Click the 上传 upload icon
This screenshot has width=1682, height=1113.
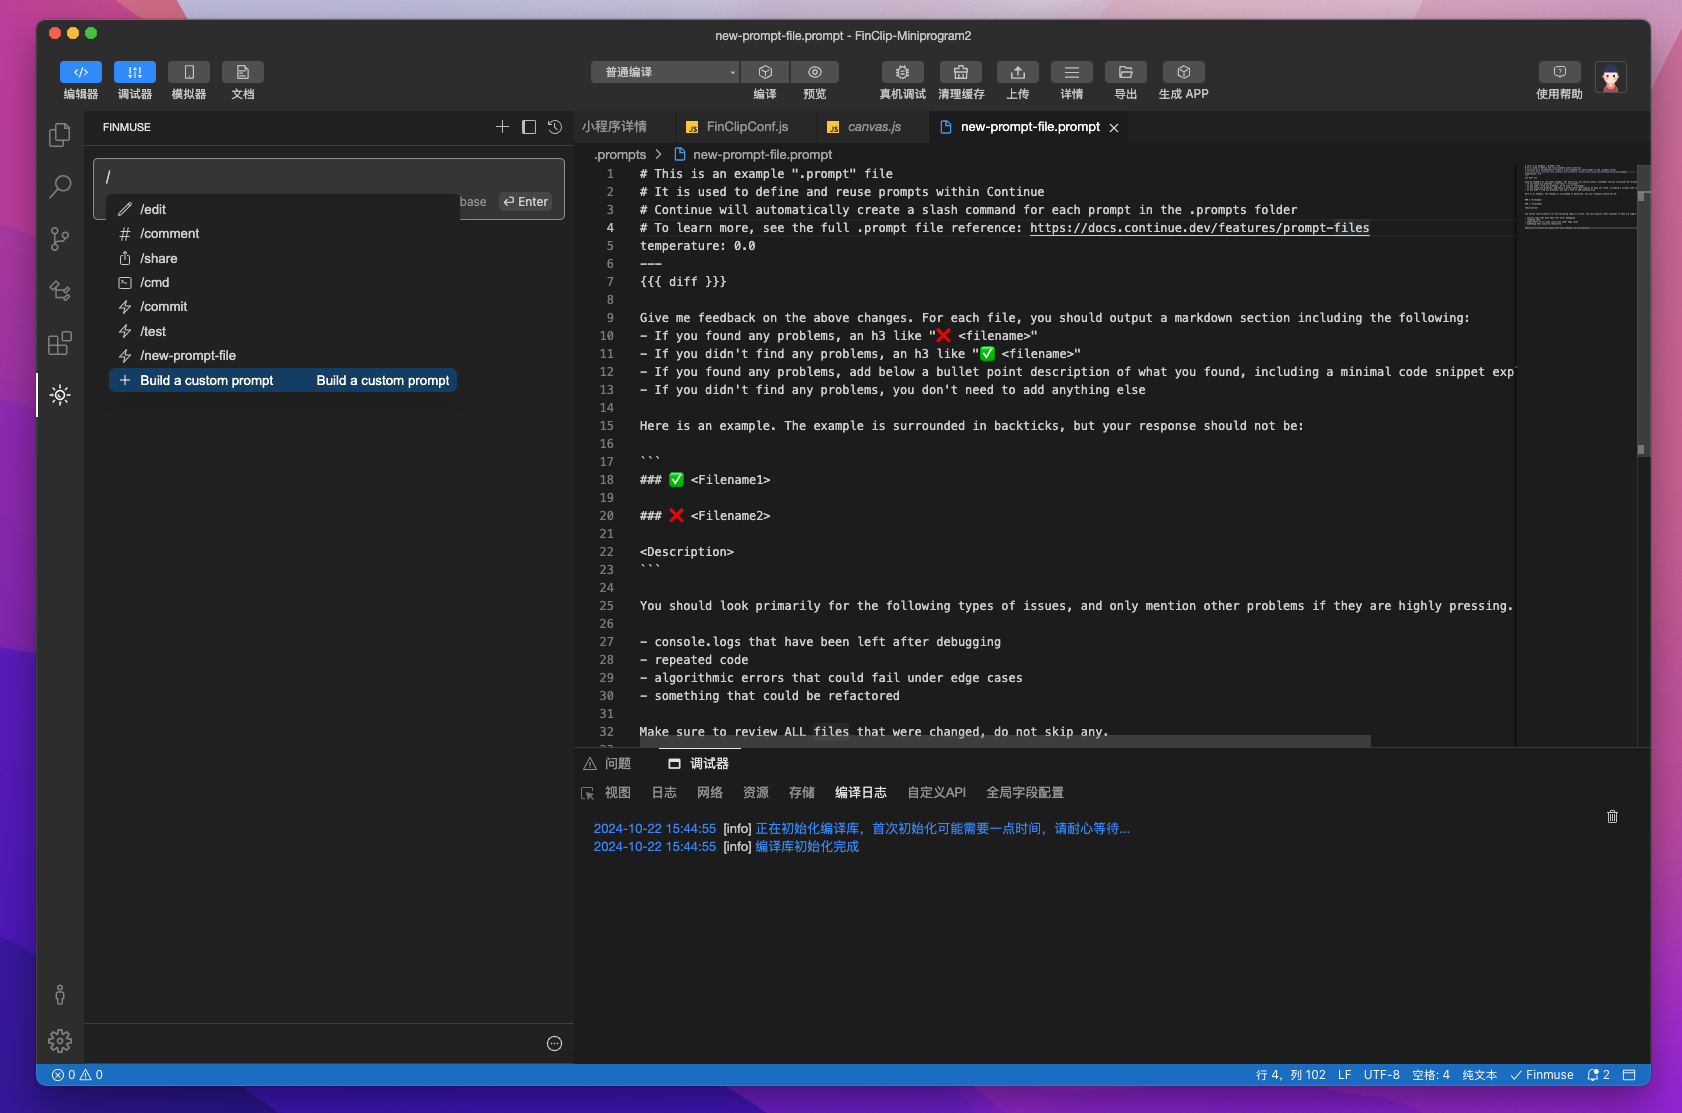1017,72
